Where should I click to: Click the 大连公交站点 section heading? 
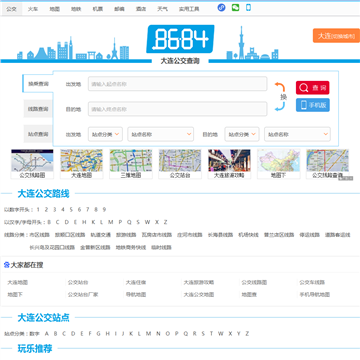point(43,318)
